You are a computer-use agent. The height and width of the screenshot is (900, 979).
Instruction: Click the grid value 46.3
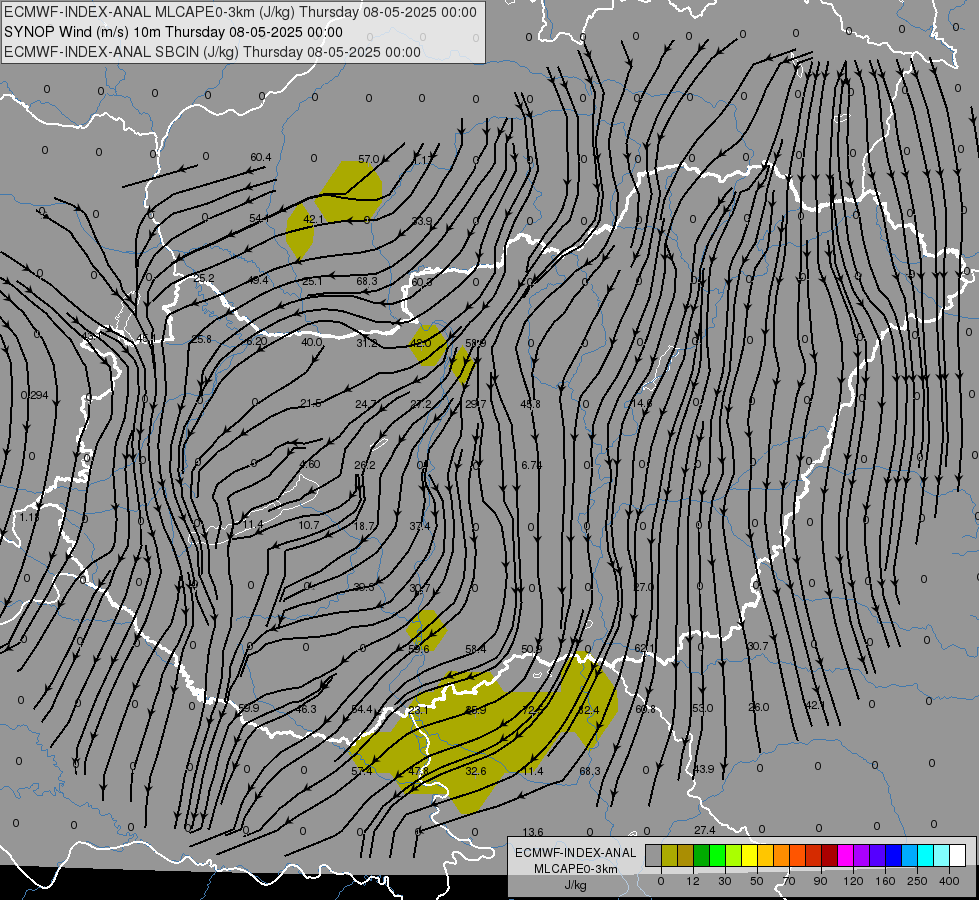point(306,709)
